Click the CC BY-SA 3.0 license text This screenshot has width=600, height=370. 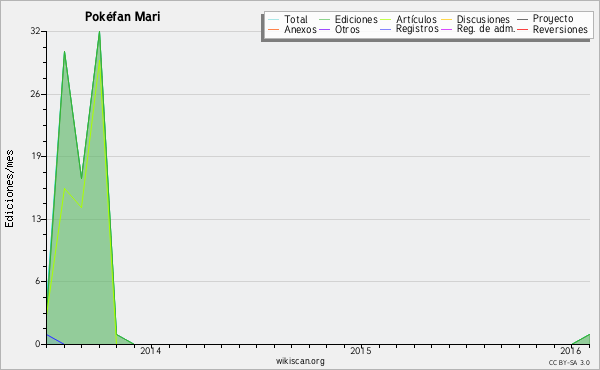(569, 362)
